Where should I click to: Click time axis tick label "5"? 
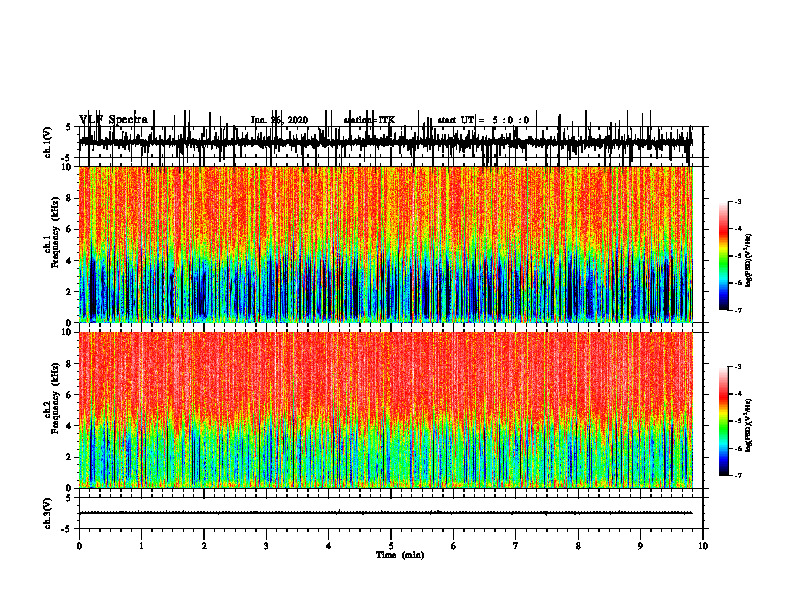coord(391,546)
